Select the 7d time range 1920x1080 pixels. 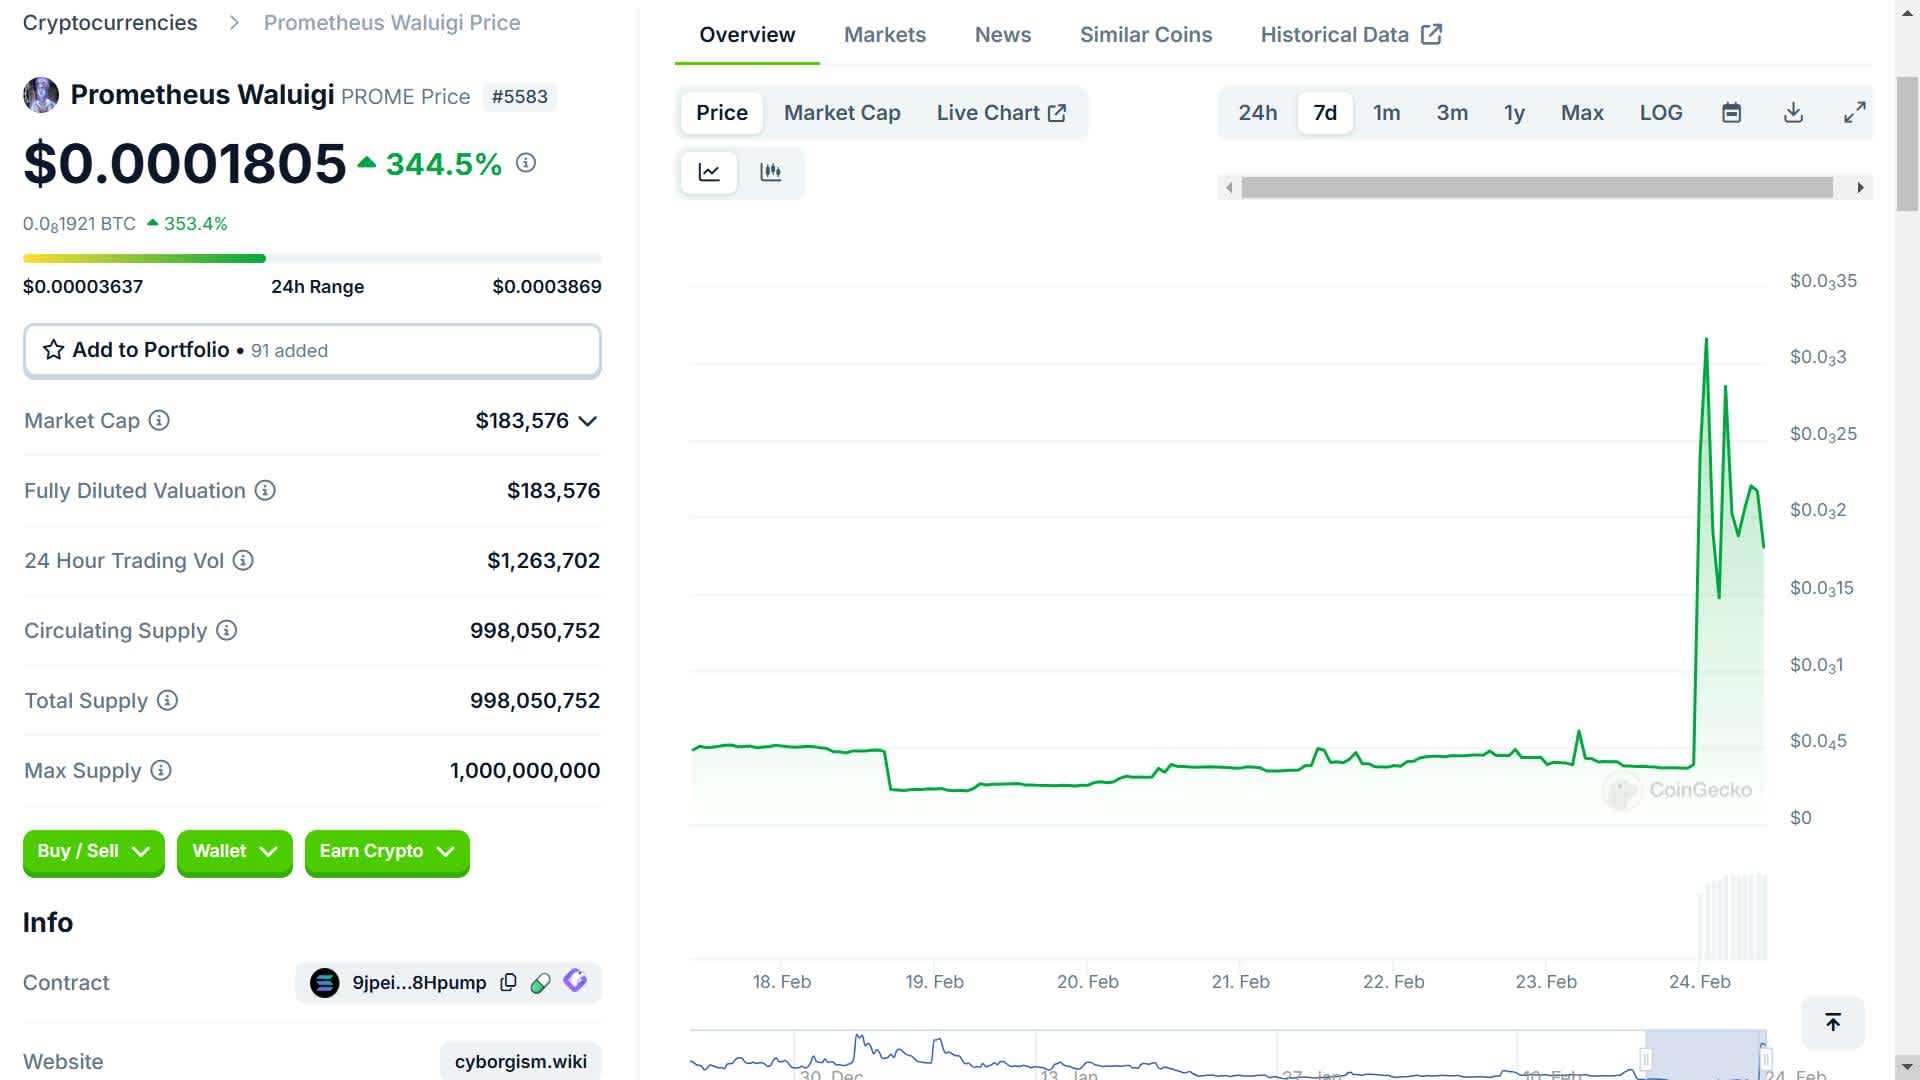click(x=1325, y=113)
